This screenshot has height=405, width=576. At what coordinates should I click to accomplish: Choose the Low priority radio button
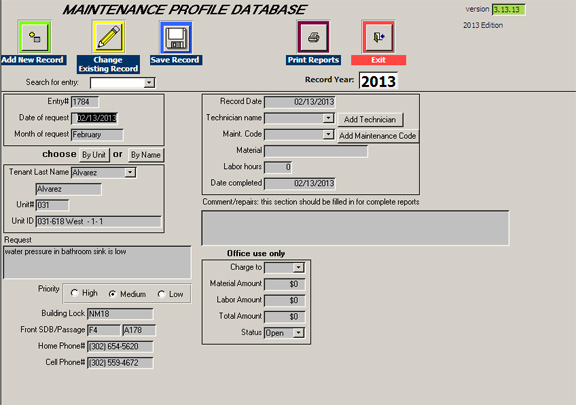pos(161,294)
